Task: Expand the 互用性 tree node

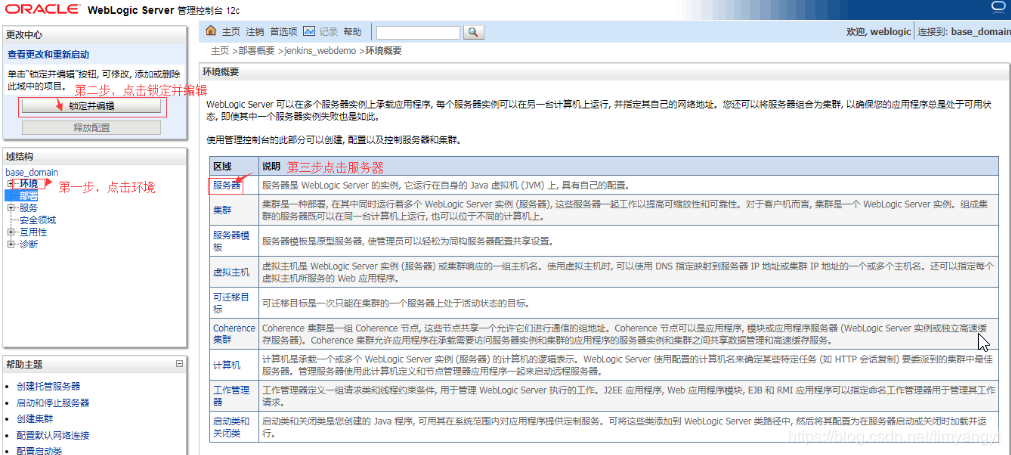Action: (x=10, y=232)
